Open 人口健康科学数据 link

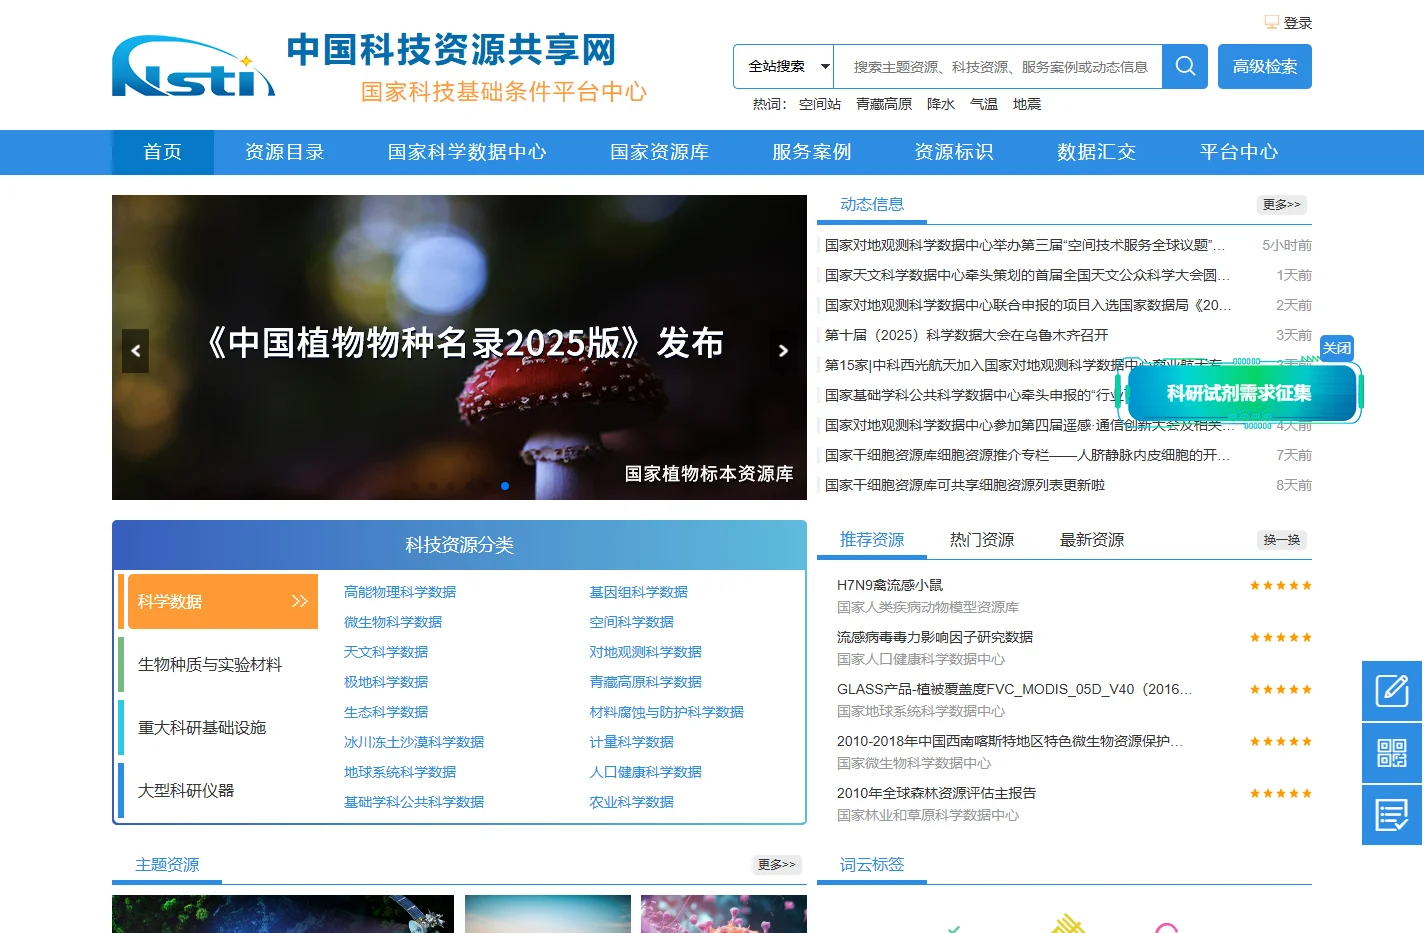[645, 772]
